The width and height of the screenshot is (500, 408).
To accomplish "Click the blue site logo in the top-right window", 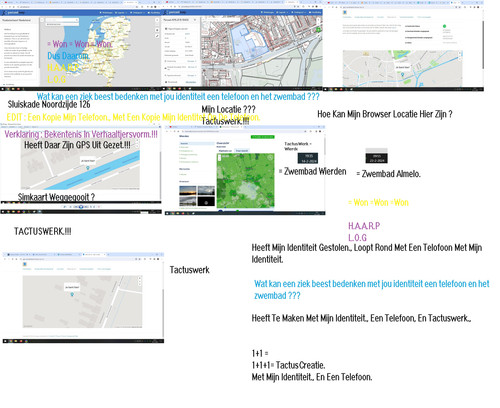I will pyautogui.click(x=346, y=12).
